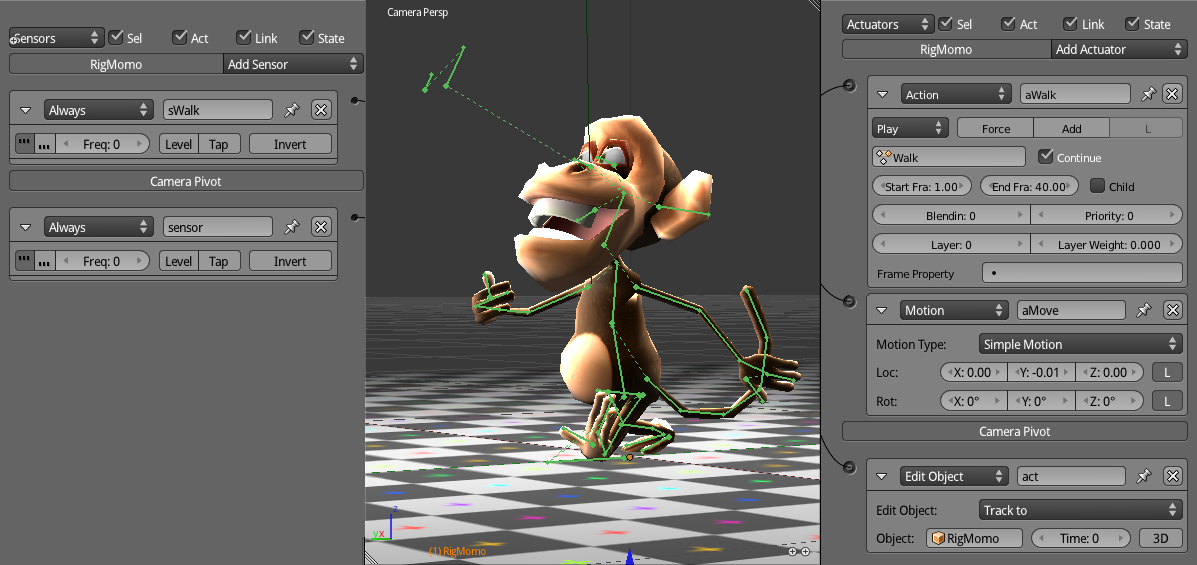Toggle the Child checkbox
This screenshot has height=565, width=1197.
(1097, 186)
